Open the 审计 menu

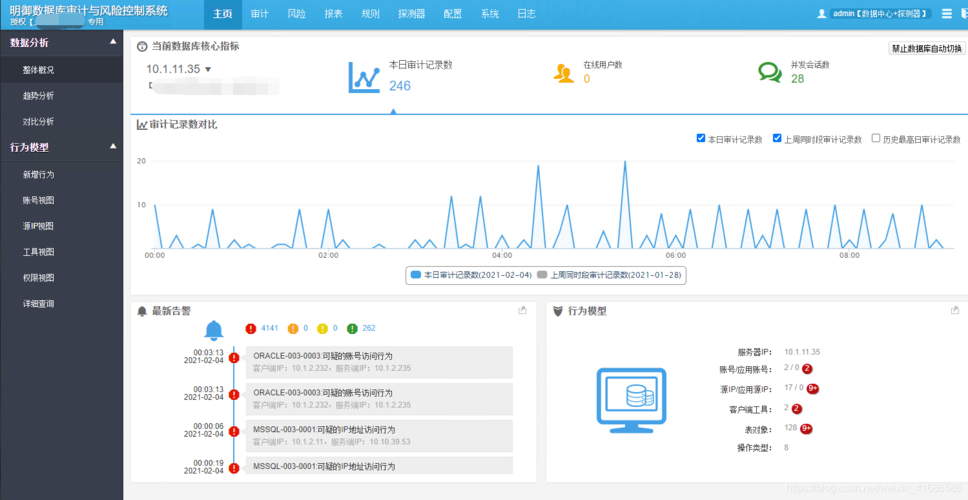260,14
